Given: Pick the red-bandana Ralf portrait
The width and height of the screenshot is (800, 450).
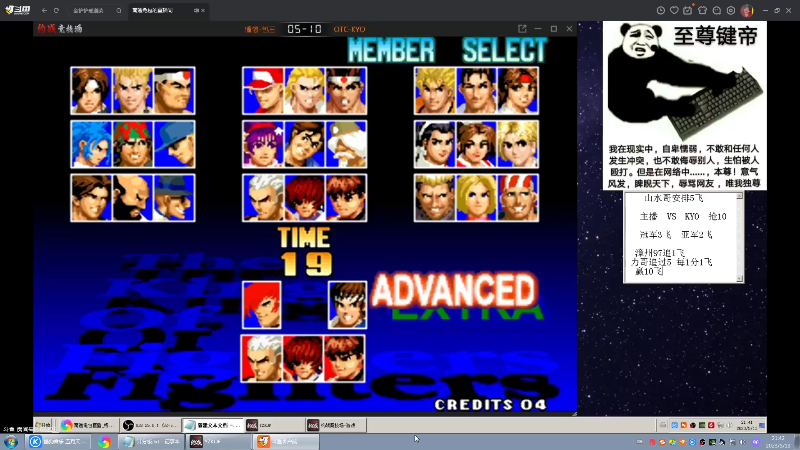Looking at the screenshot, I should [x=133, y=144].
